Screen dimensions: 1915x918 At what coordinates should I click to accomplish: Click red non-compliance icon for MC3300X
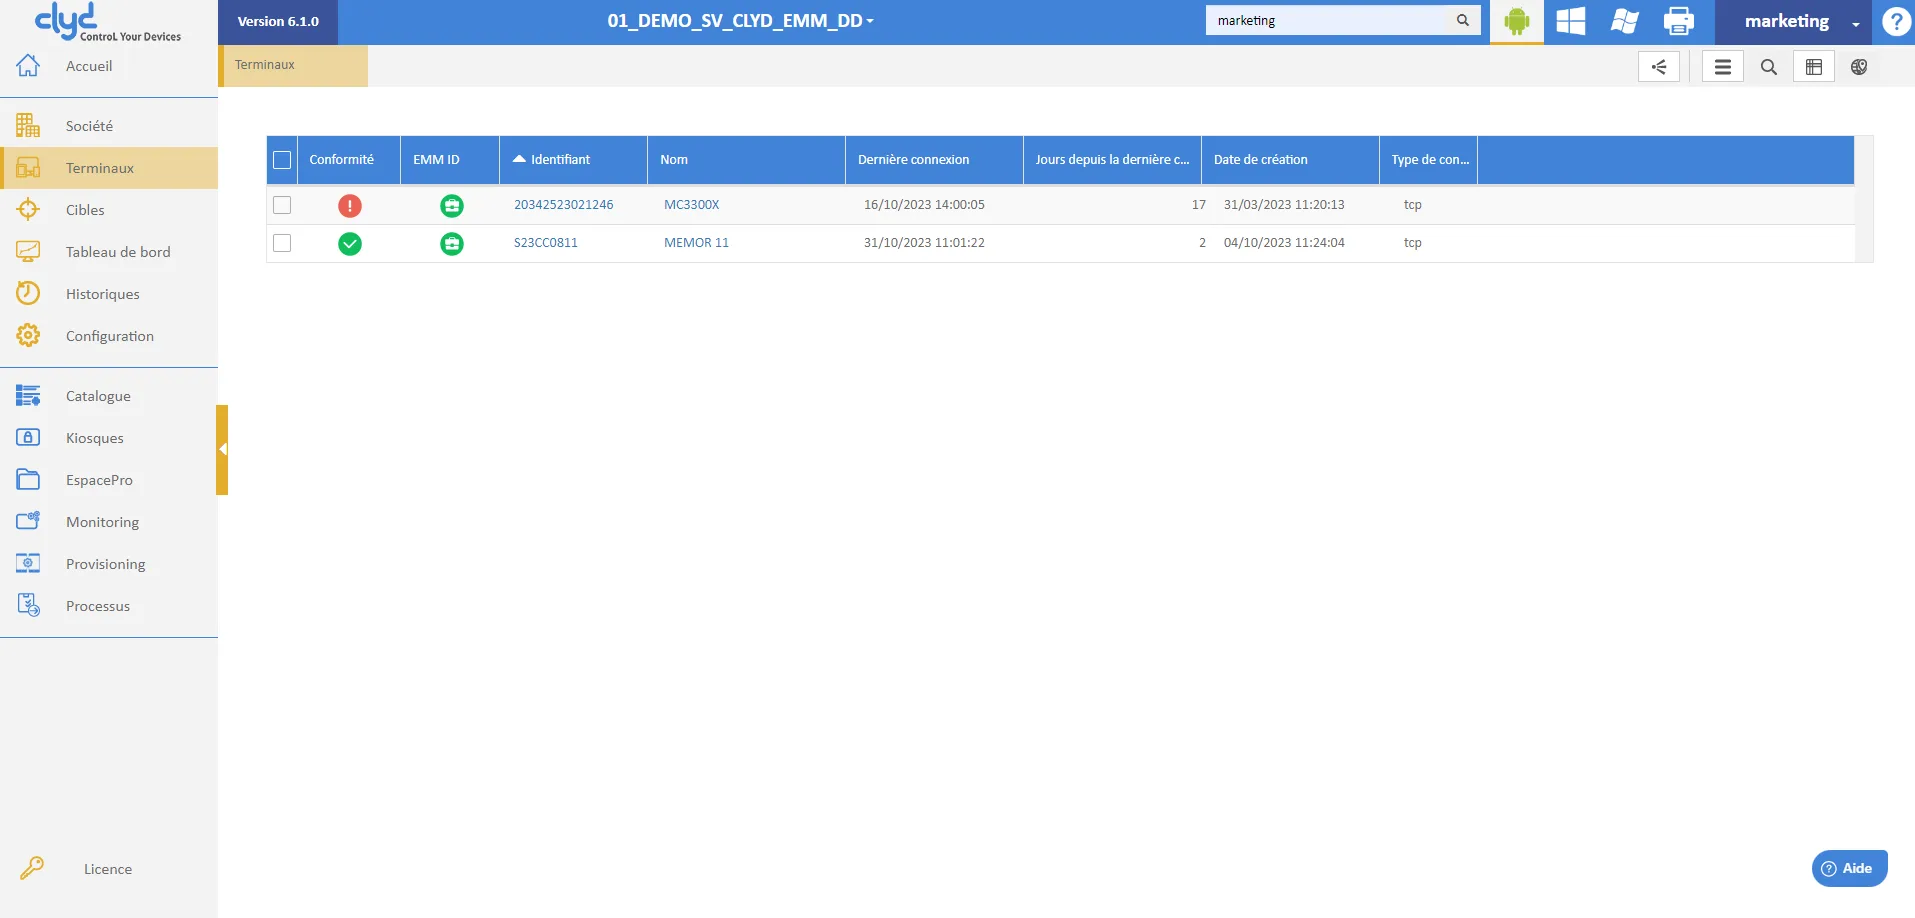click(x=350, y=206)
